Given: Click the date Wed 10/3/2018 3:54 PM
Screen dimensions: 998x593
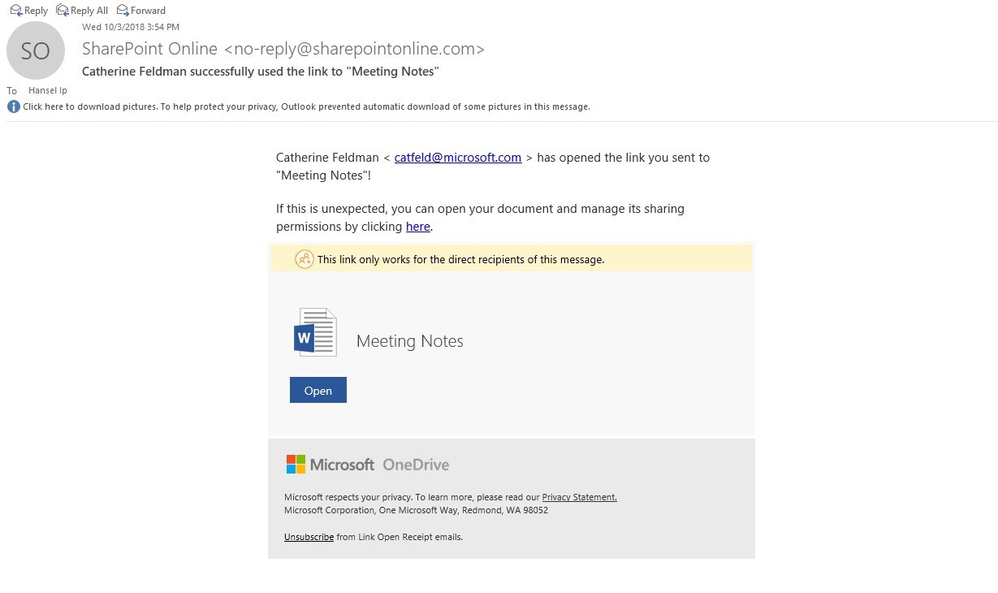Looking at the screenshot, I should pyautogui.click(x=130, y=27).
